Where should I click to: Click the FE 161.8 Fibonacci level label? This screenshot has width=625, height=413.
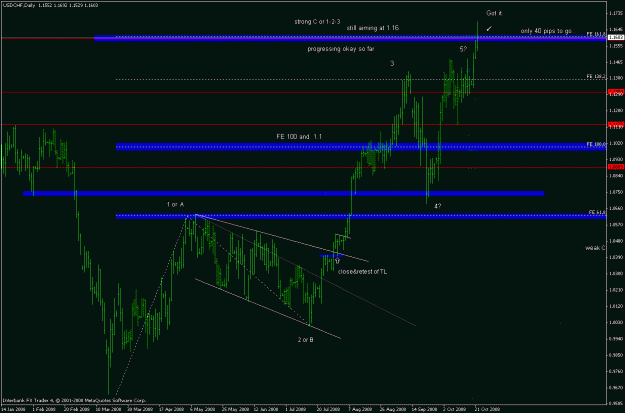click(x=596, y=34)
